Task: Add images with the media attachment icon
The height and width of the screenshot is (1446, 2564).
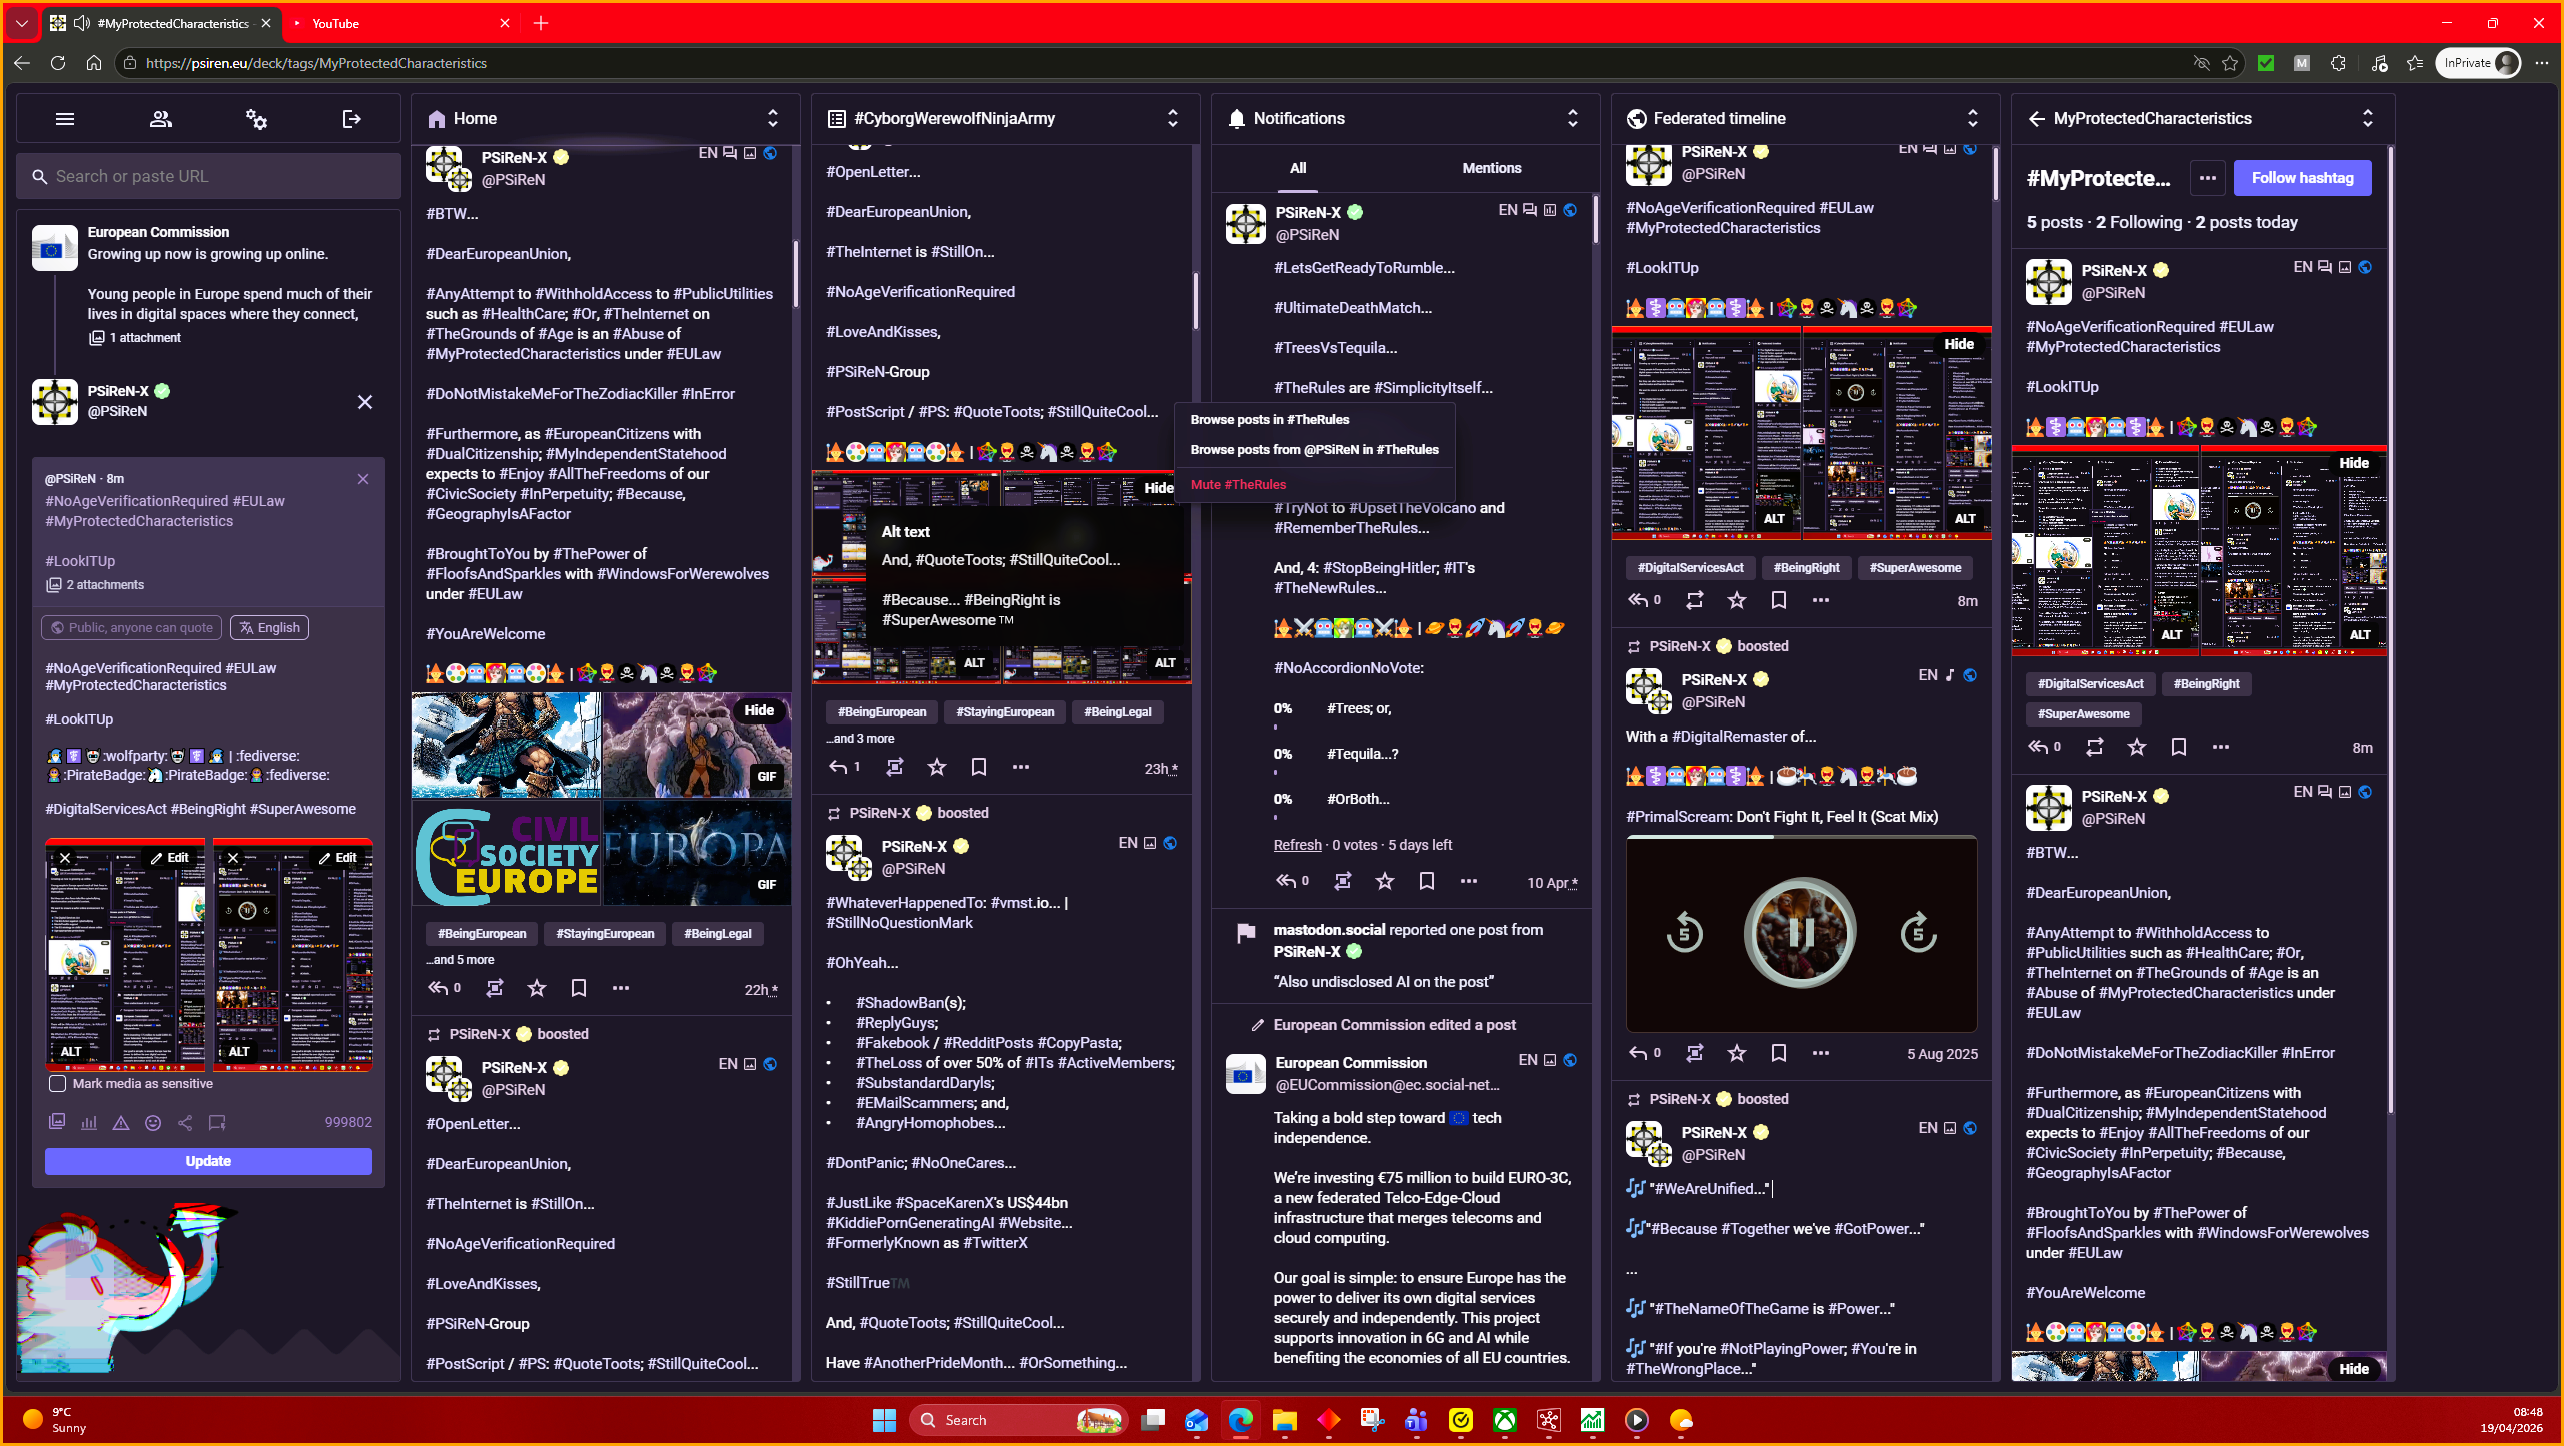Action: [57, 1122]
